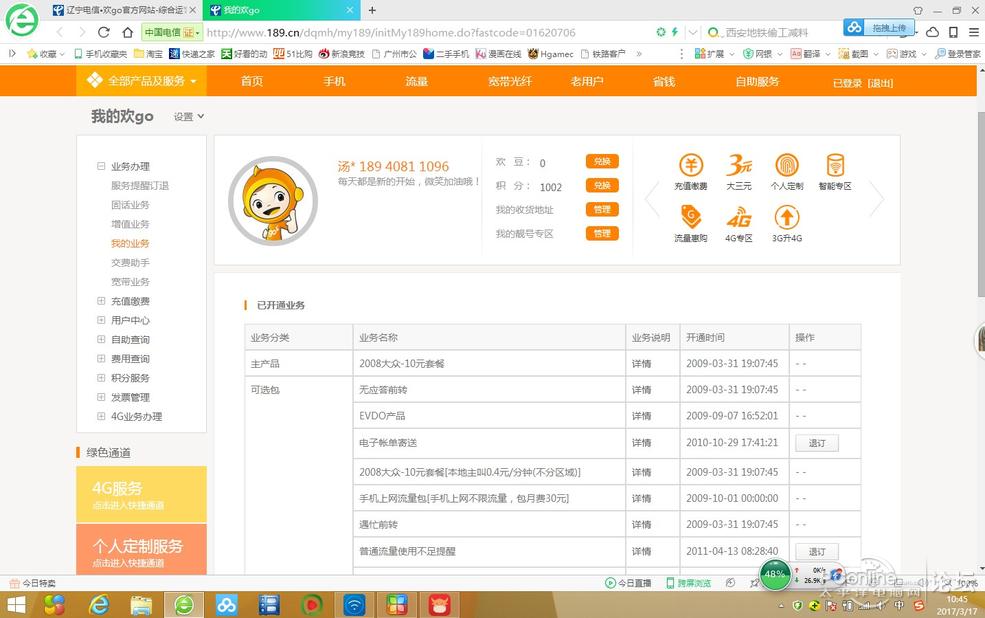985x618 pixels.
Task: Click the browser address bar URL
Action: click(391, 32)
